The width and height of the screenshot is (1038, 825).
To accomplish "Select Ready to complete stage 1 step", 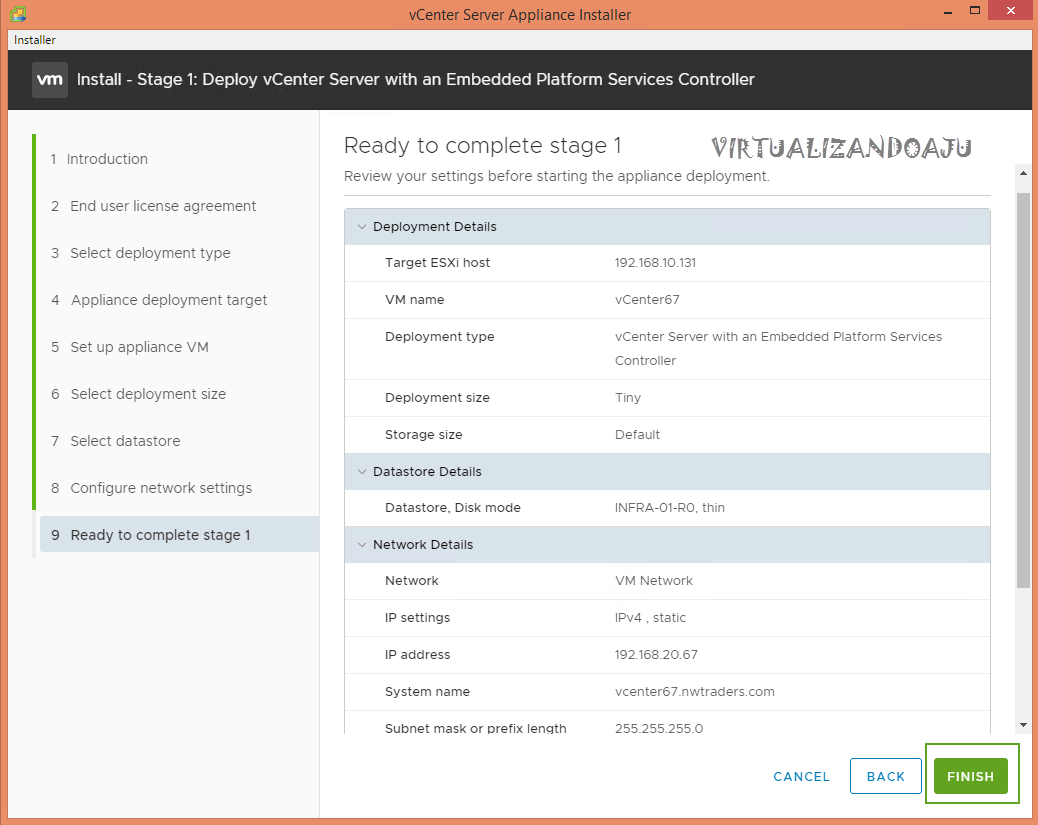I will (160, 535).
